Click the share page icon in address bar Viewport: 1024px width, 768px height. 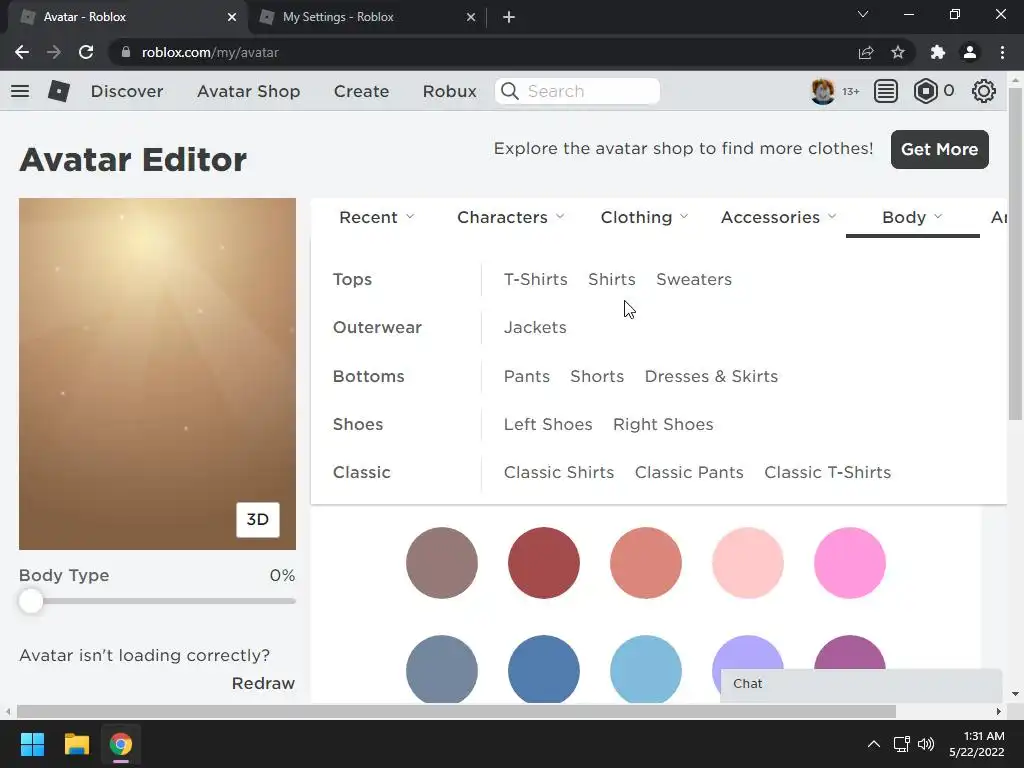[x=866, y=52]
